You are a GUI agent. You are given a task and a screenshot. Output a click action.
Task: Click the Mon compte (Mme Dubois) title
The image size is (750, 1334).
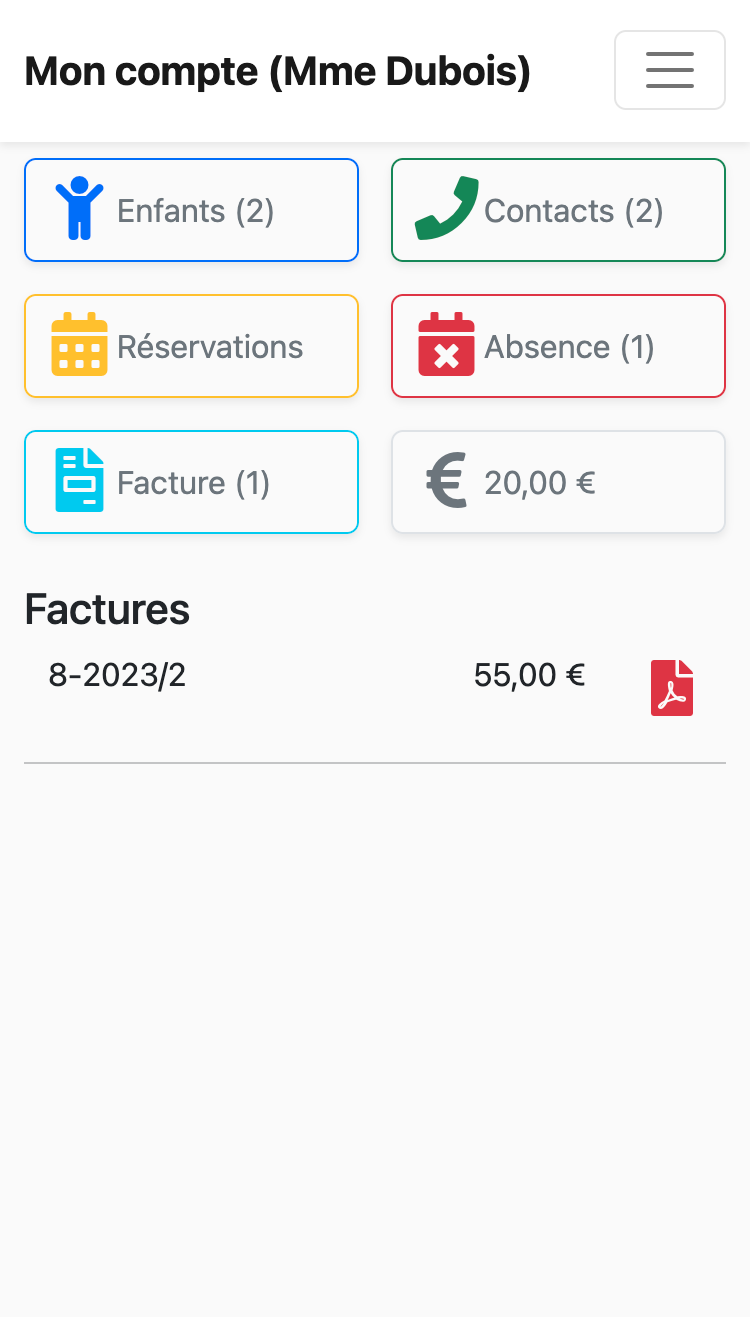tap(277, 72)
